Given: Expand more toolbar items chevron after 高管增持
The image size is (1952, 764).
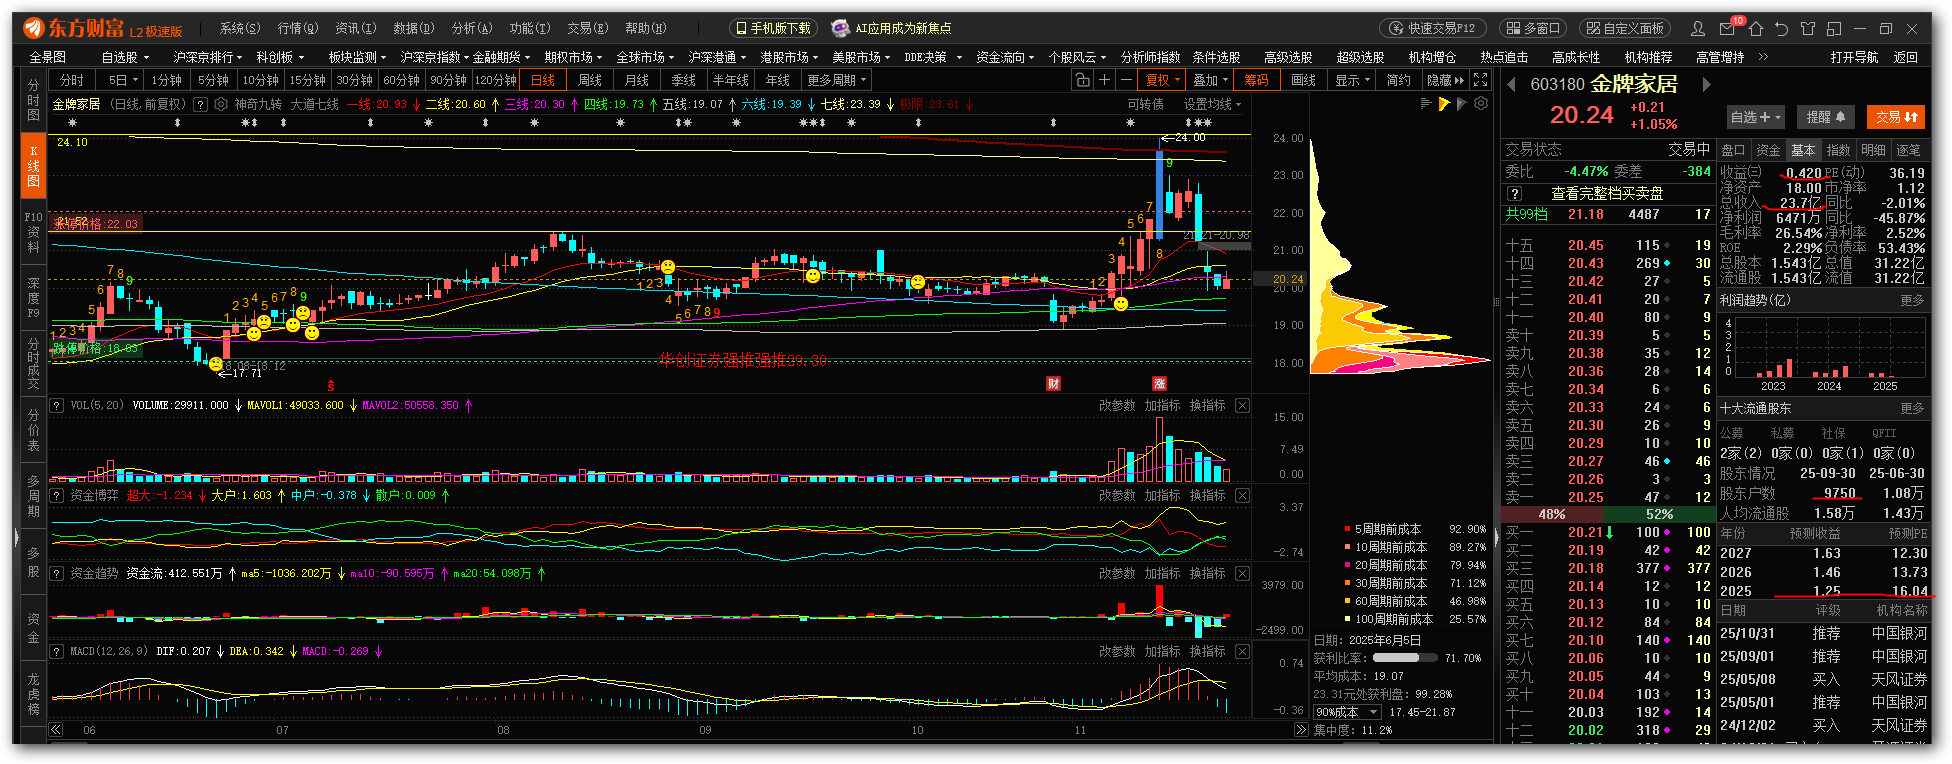Looking at the screenshot, I should 1763,57.
